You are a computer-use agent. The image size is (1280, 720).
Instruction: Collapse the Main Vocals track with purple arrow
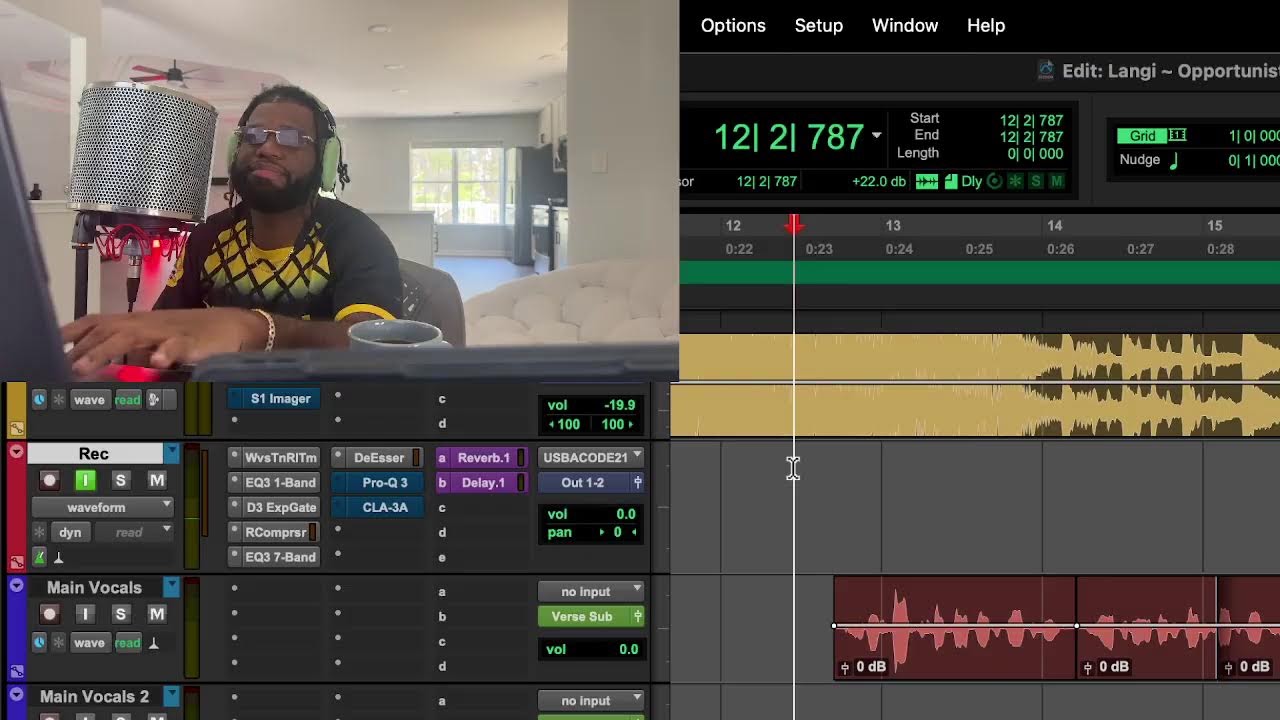(x=16, y=586)
